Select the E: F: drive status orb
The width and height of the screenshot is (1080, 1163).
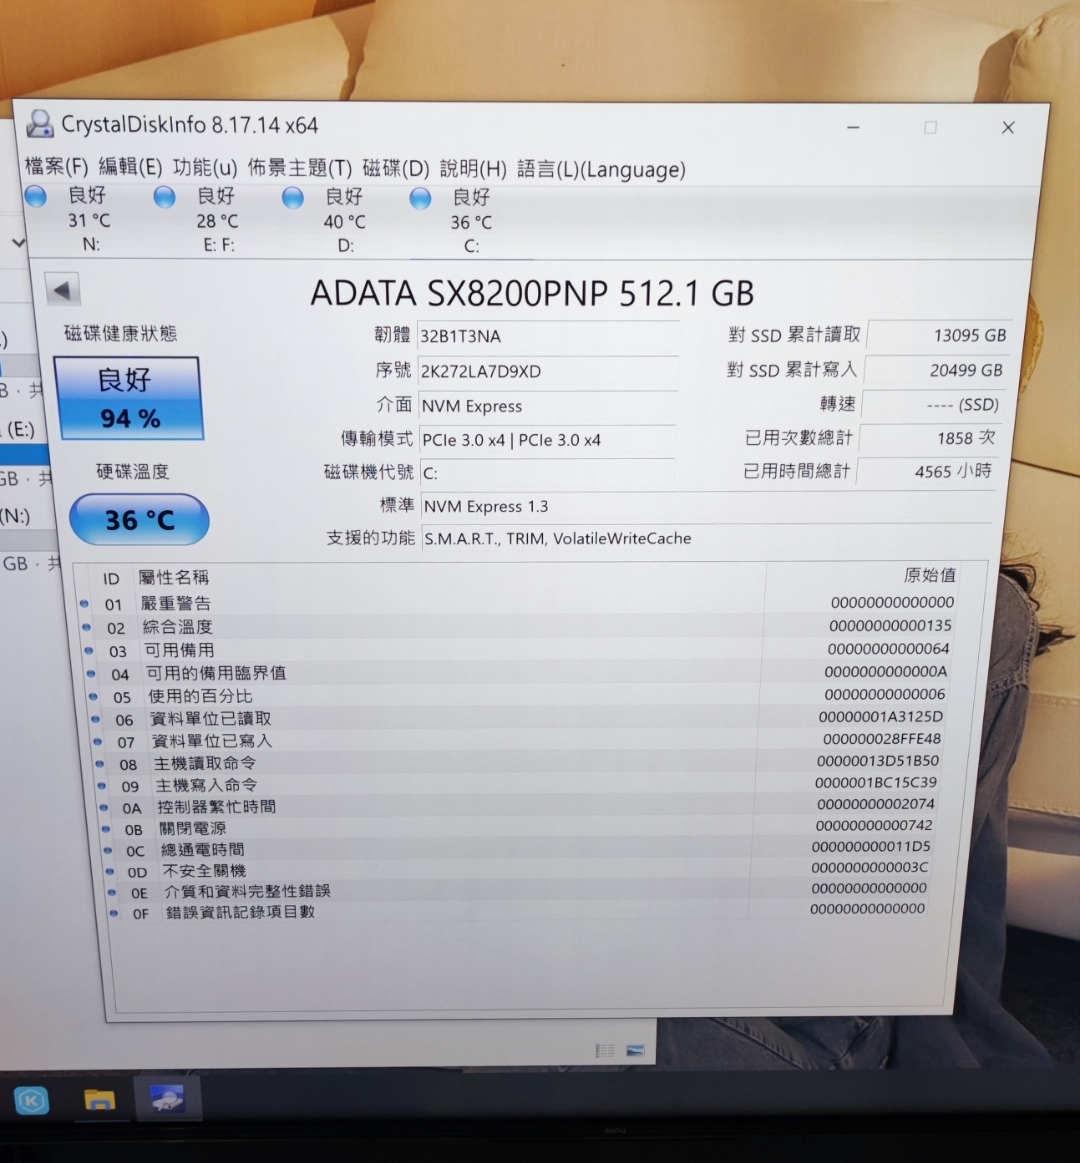click(165, 197)
